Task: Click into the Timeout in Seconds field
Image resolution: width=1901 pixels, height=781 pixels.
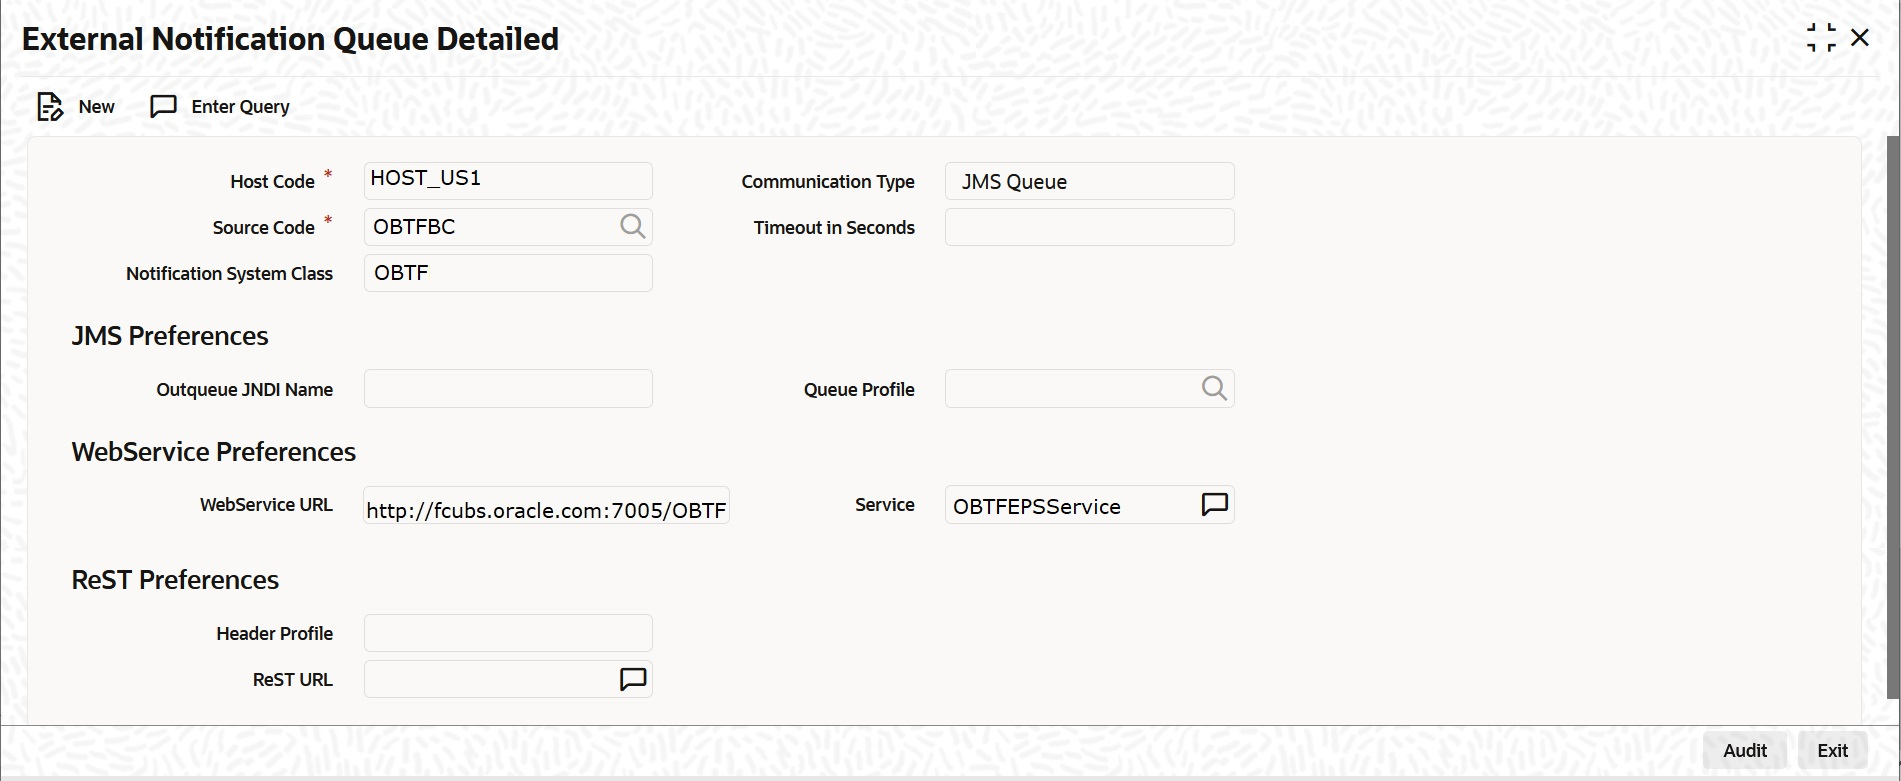Action: [x=1089, y=227]
